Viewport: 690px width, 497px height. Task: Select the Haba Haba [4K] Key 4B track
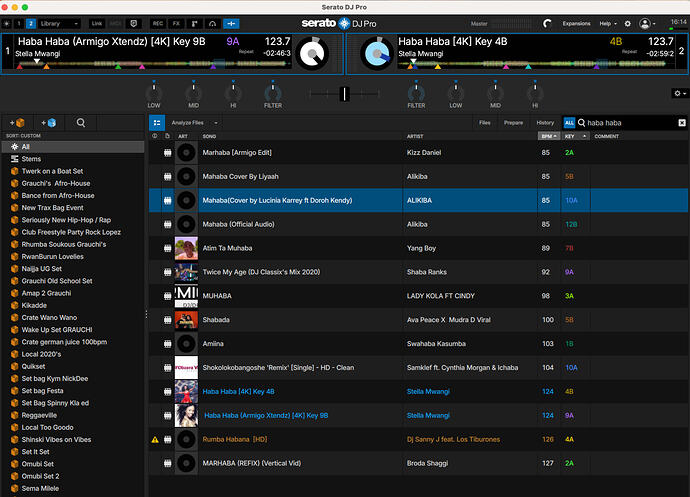point(418,391)
